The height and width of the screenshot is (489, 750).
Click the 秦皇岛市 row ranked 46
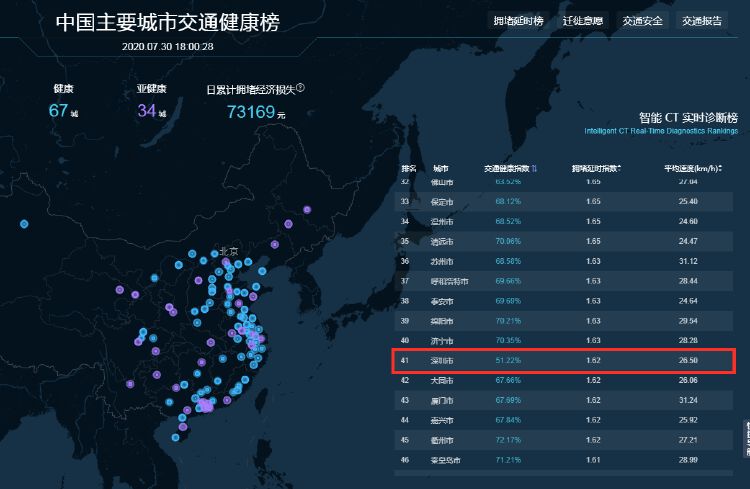(565, 459)
